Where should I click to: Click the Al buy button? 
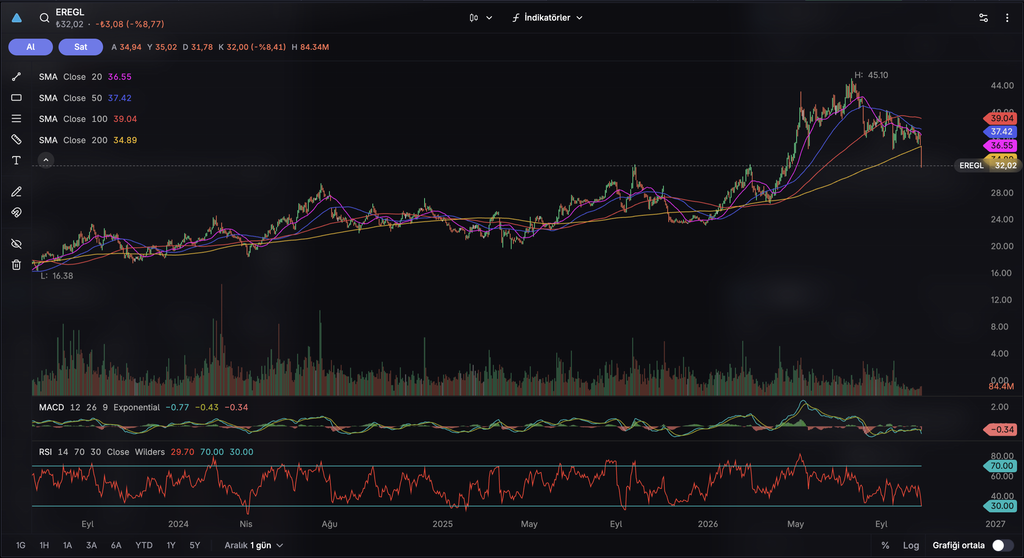[31, 47]
